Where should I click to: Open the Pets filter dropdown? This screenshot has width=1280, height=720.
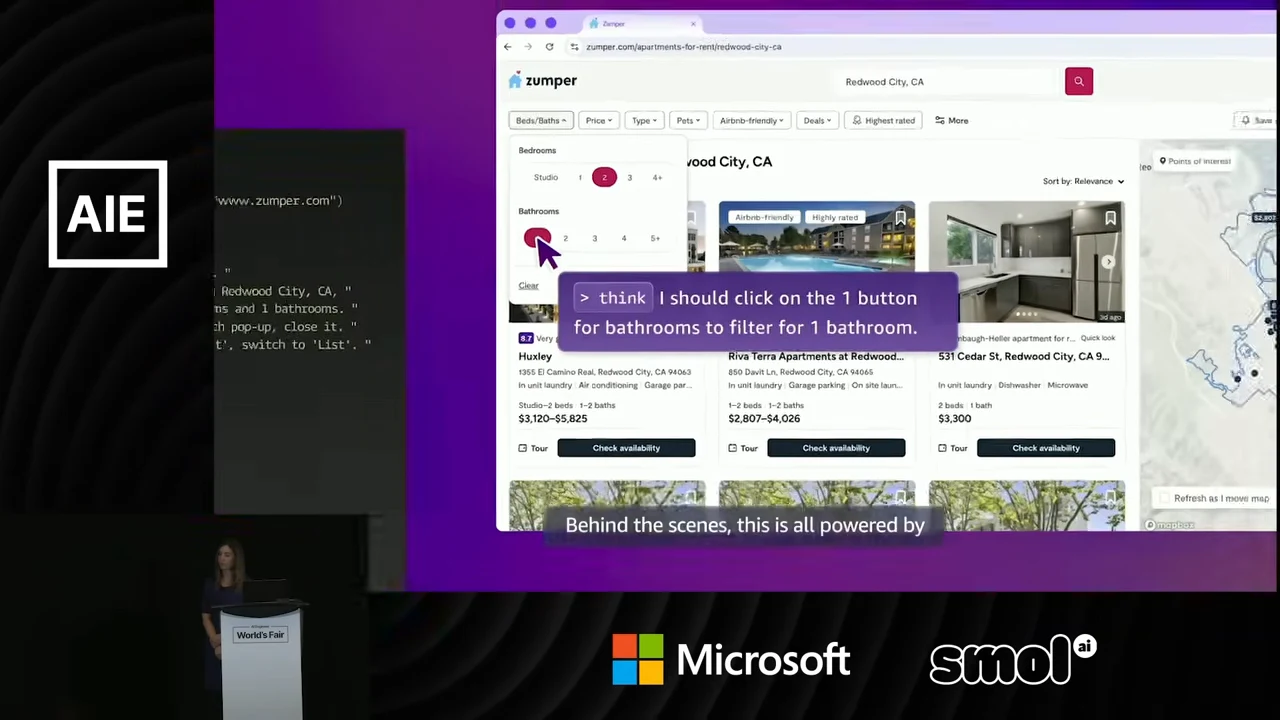687,120
